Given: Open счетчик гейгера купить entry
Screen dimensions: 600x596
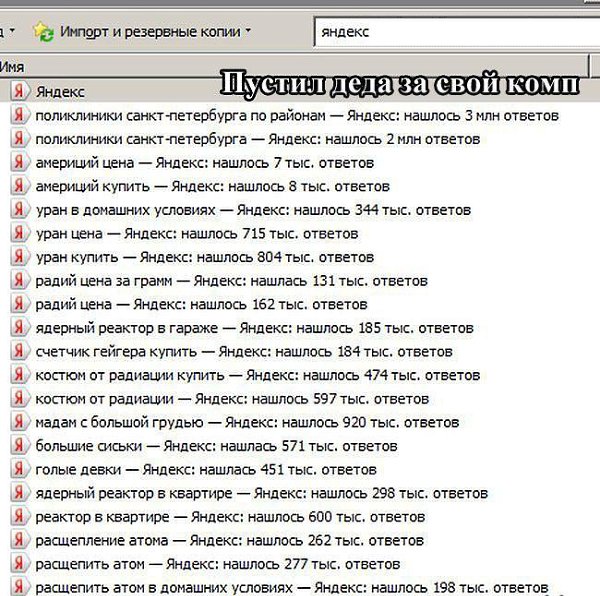Looking at the screenshot, I should point(244,352).
